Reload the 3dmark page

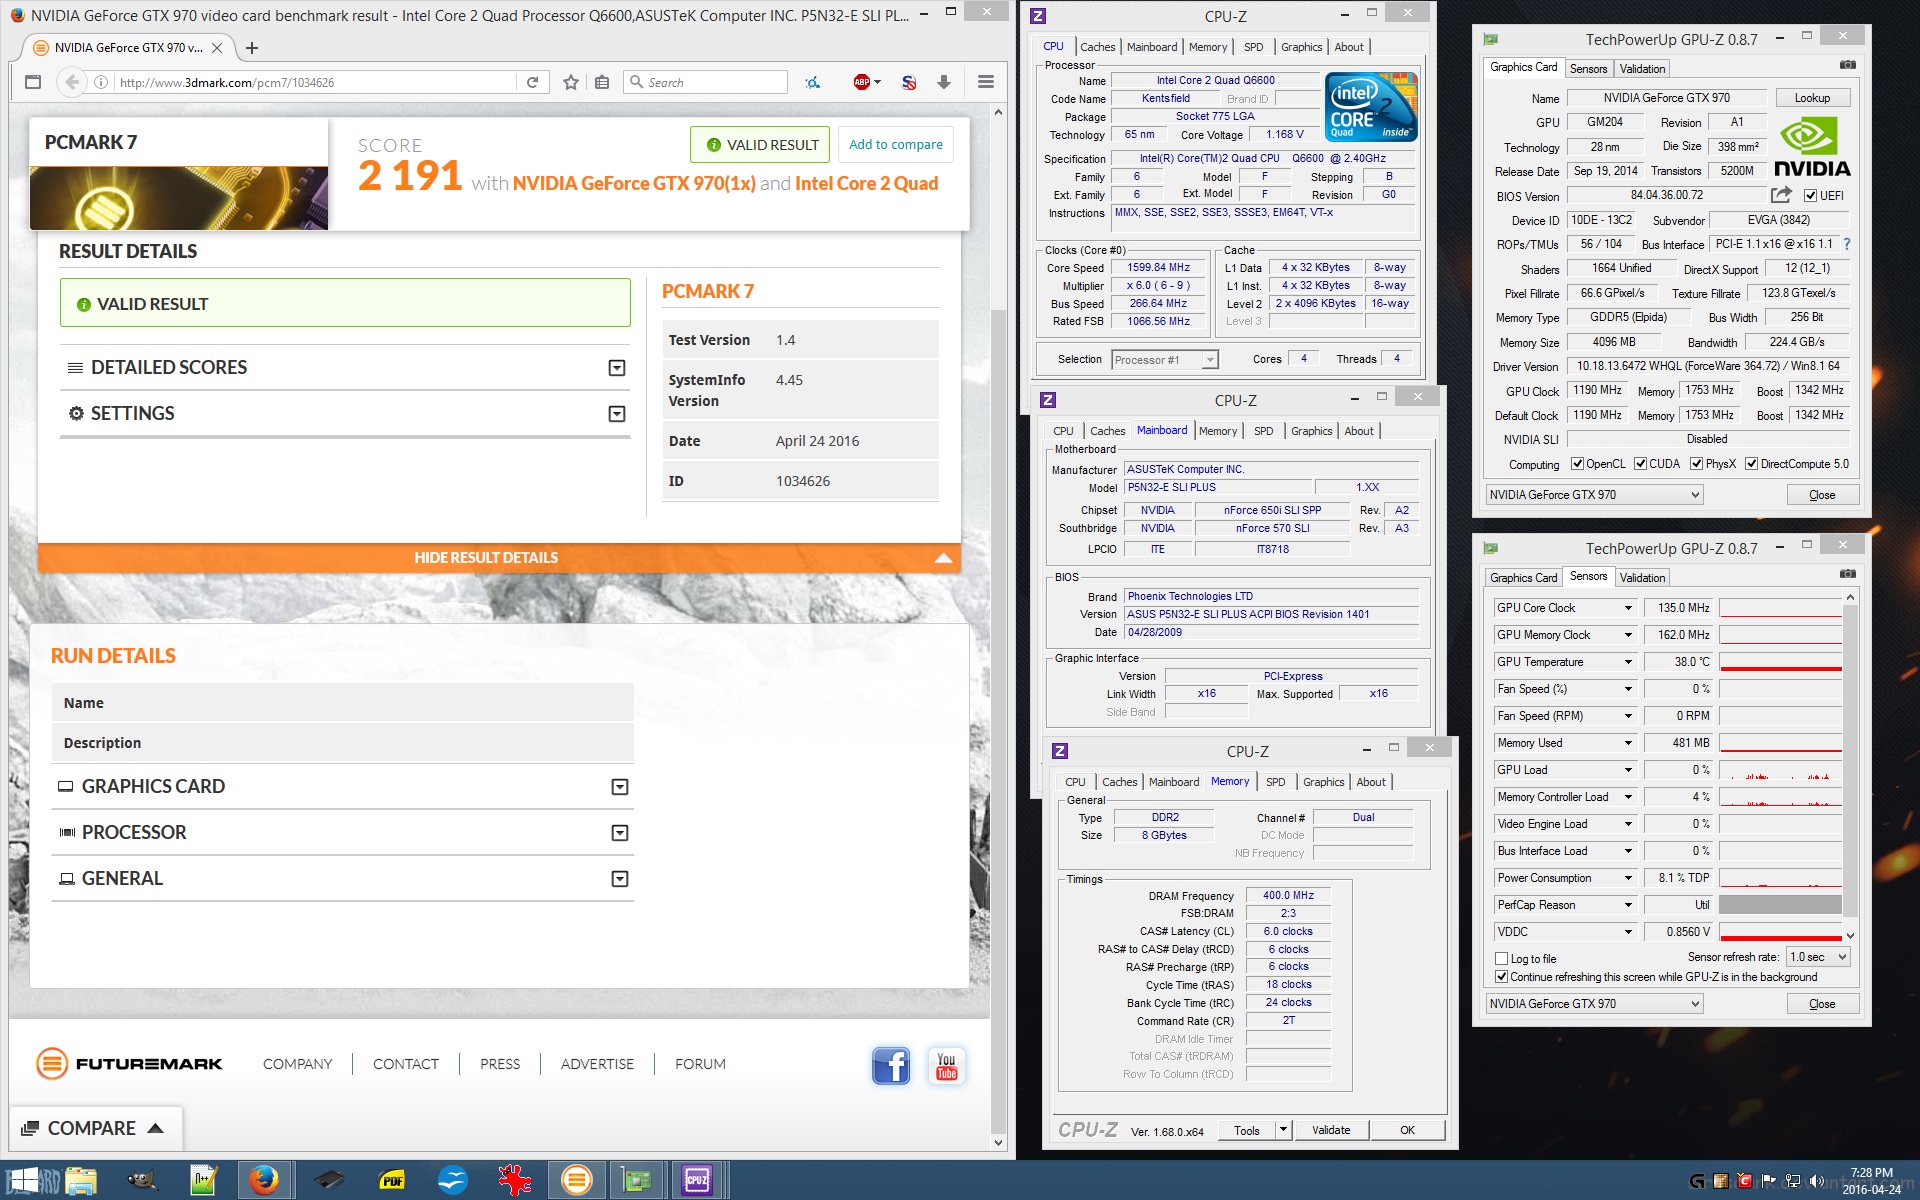tap(533, 82)
